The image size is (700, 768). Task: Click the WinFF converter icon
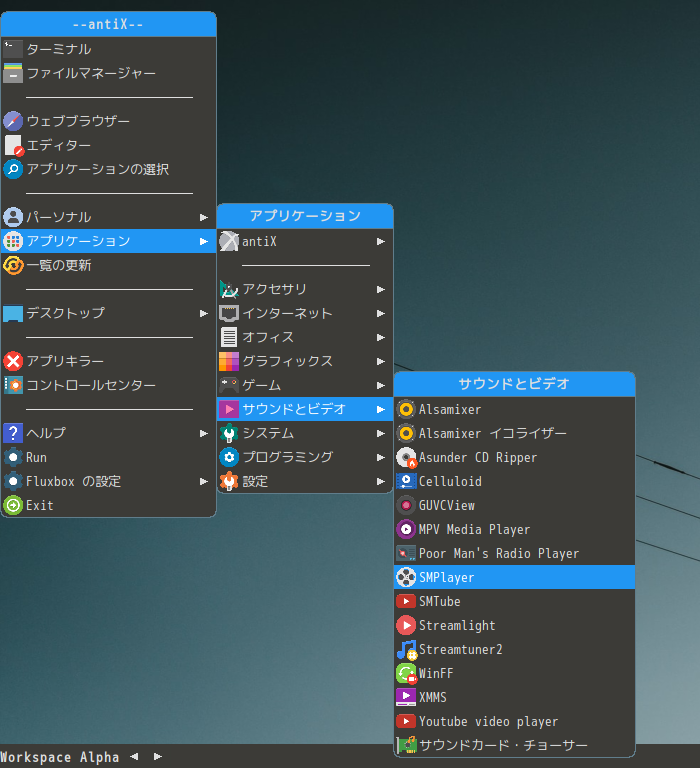pyautogui.click(x=406, y=673)
